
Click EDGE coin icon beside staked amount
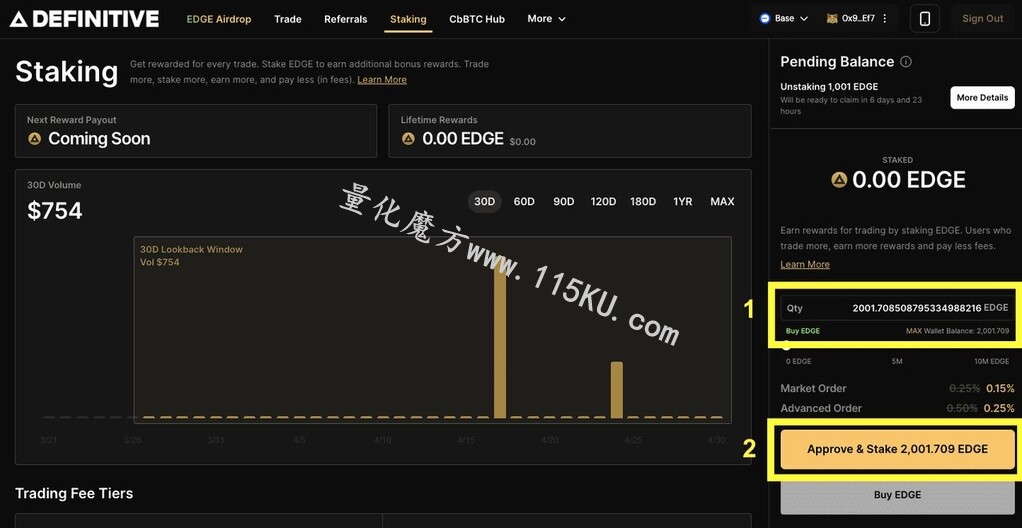[x=839, y=180]
